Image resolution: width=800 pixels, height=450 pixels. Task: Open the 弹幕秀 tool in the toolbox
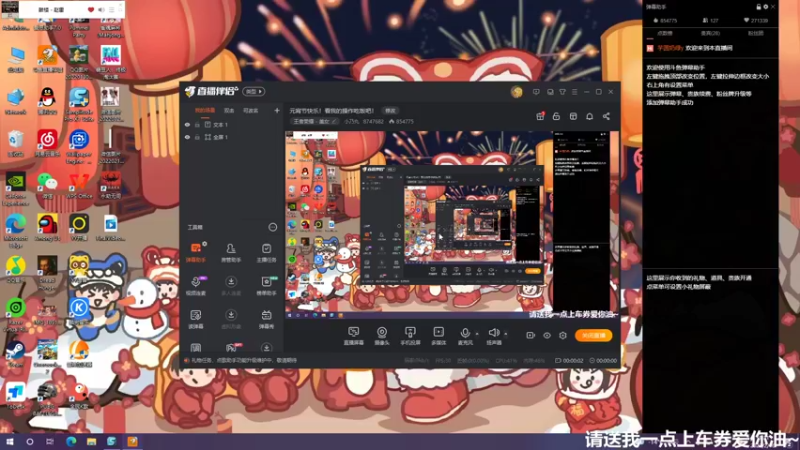click(266, 319)
